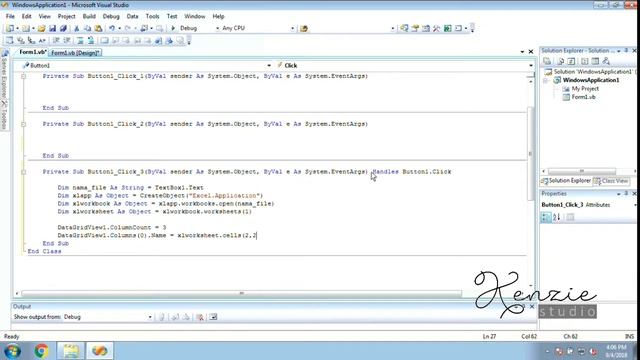The width and height of the screenshot is (640, 360).
Task: Click the 'Handles Button1.Click' code text
Action: click(x=412, y=172)
